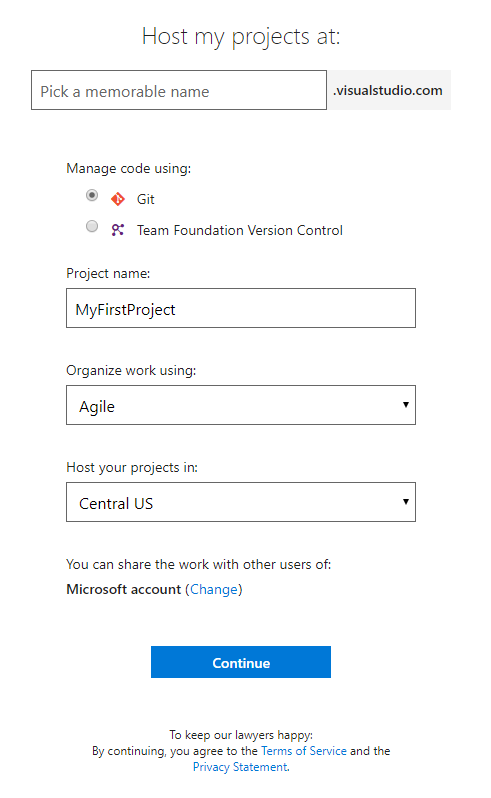Click the 'Organize work using:' label

(131, 370)
